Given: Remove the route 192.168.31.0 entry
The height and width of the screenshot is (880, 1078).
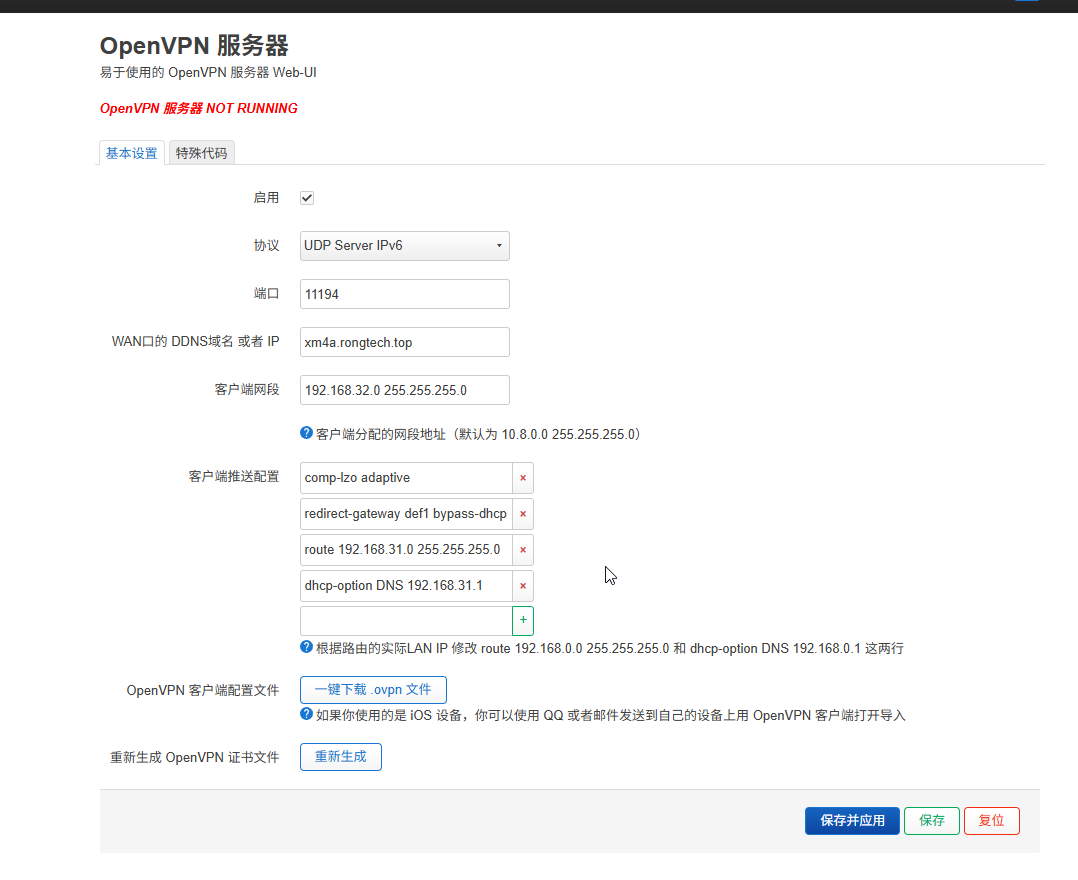Looking at the screenshot, I should pyautogui.click(x=523, y=549).
